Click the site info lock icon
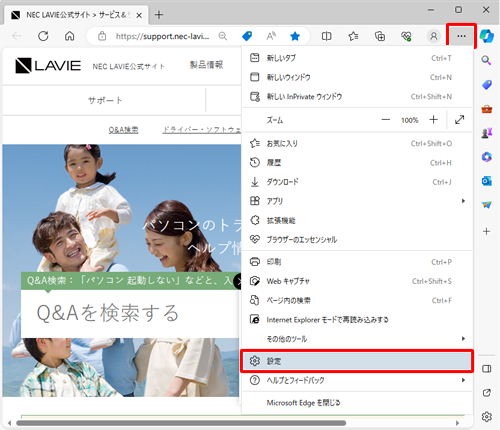 pos(102,36)
